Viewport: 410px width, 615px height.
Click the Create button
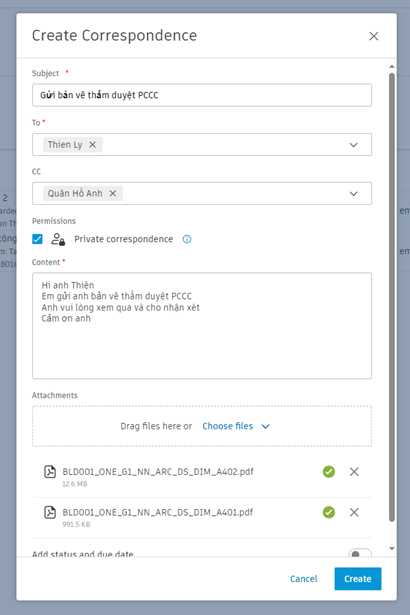[x=358, y=579]
